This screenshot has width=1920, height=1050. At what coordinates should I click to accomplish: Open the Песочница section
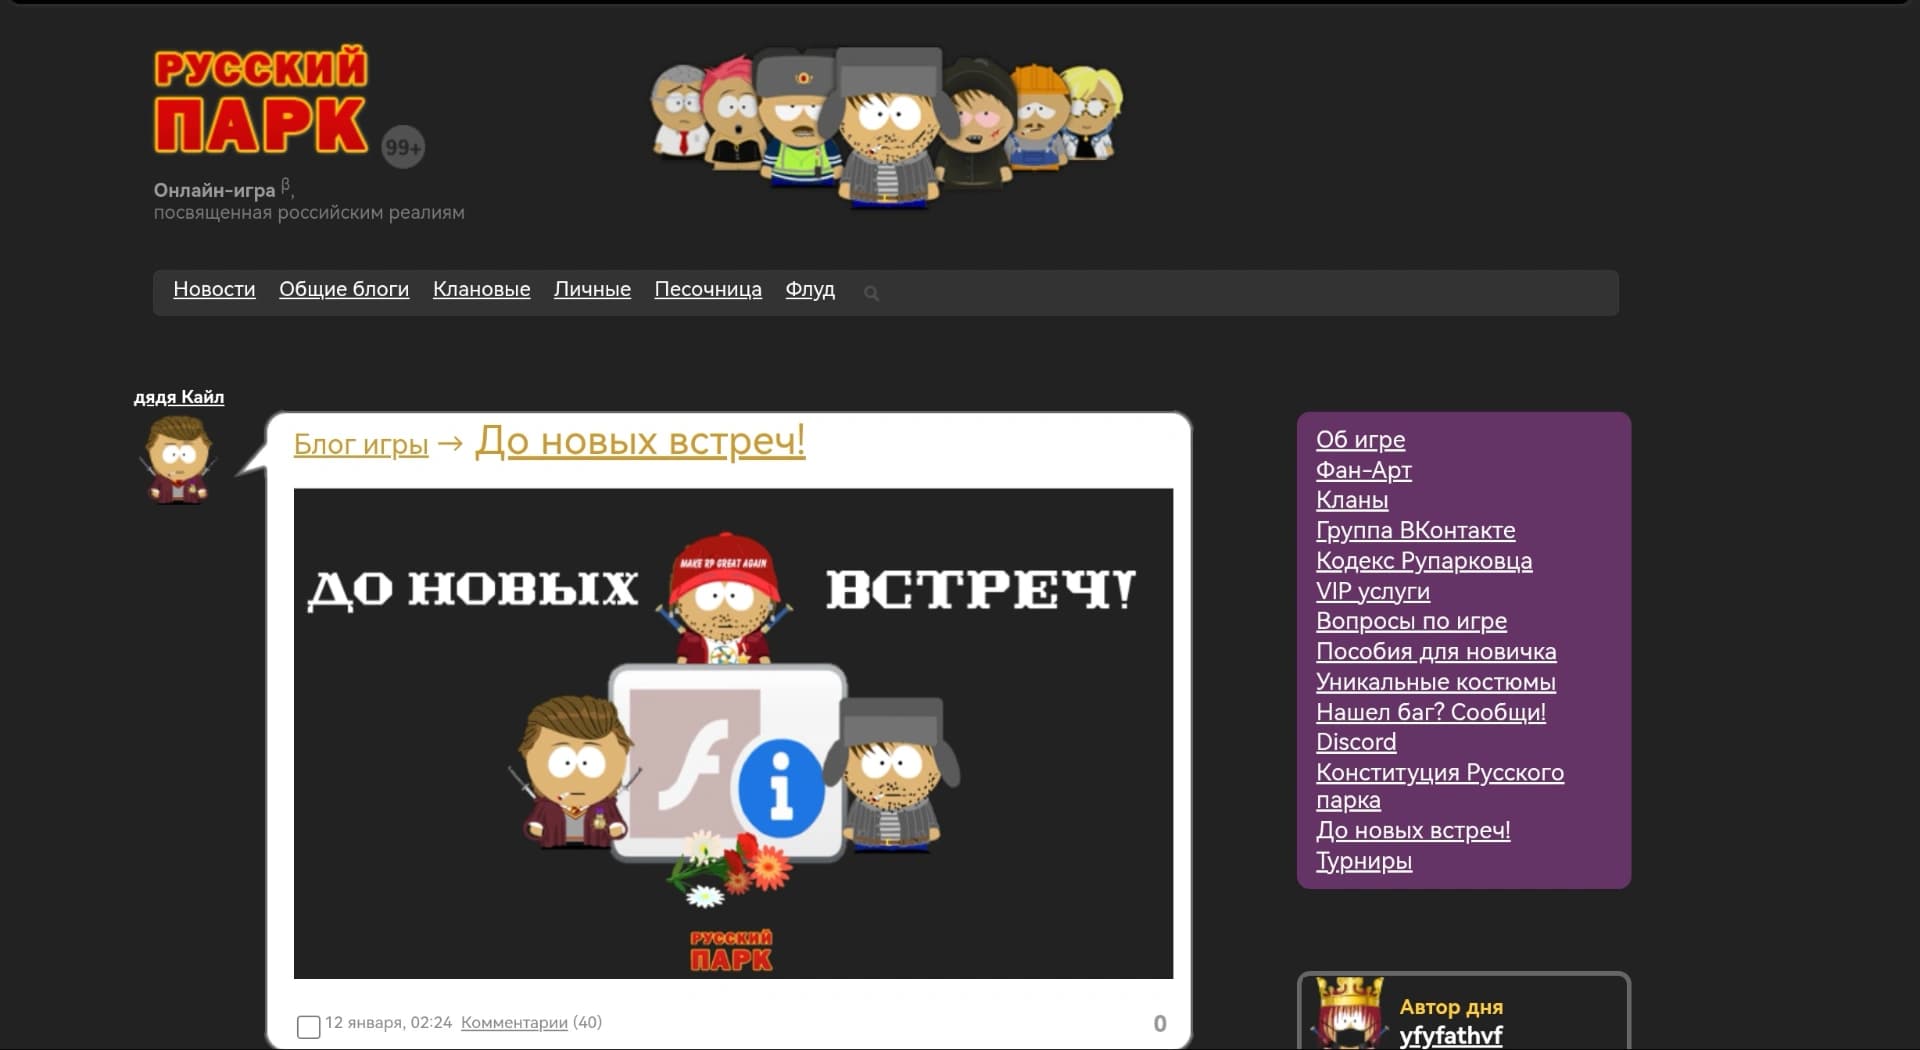(708, 289)
